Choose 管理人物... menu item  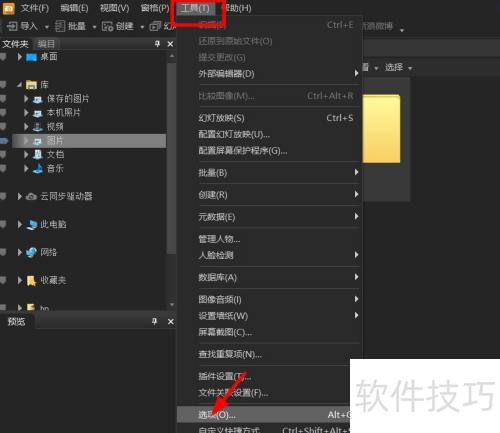[x=269, y=239]
